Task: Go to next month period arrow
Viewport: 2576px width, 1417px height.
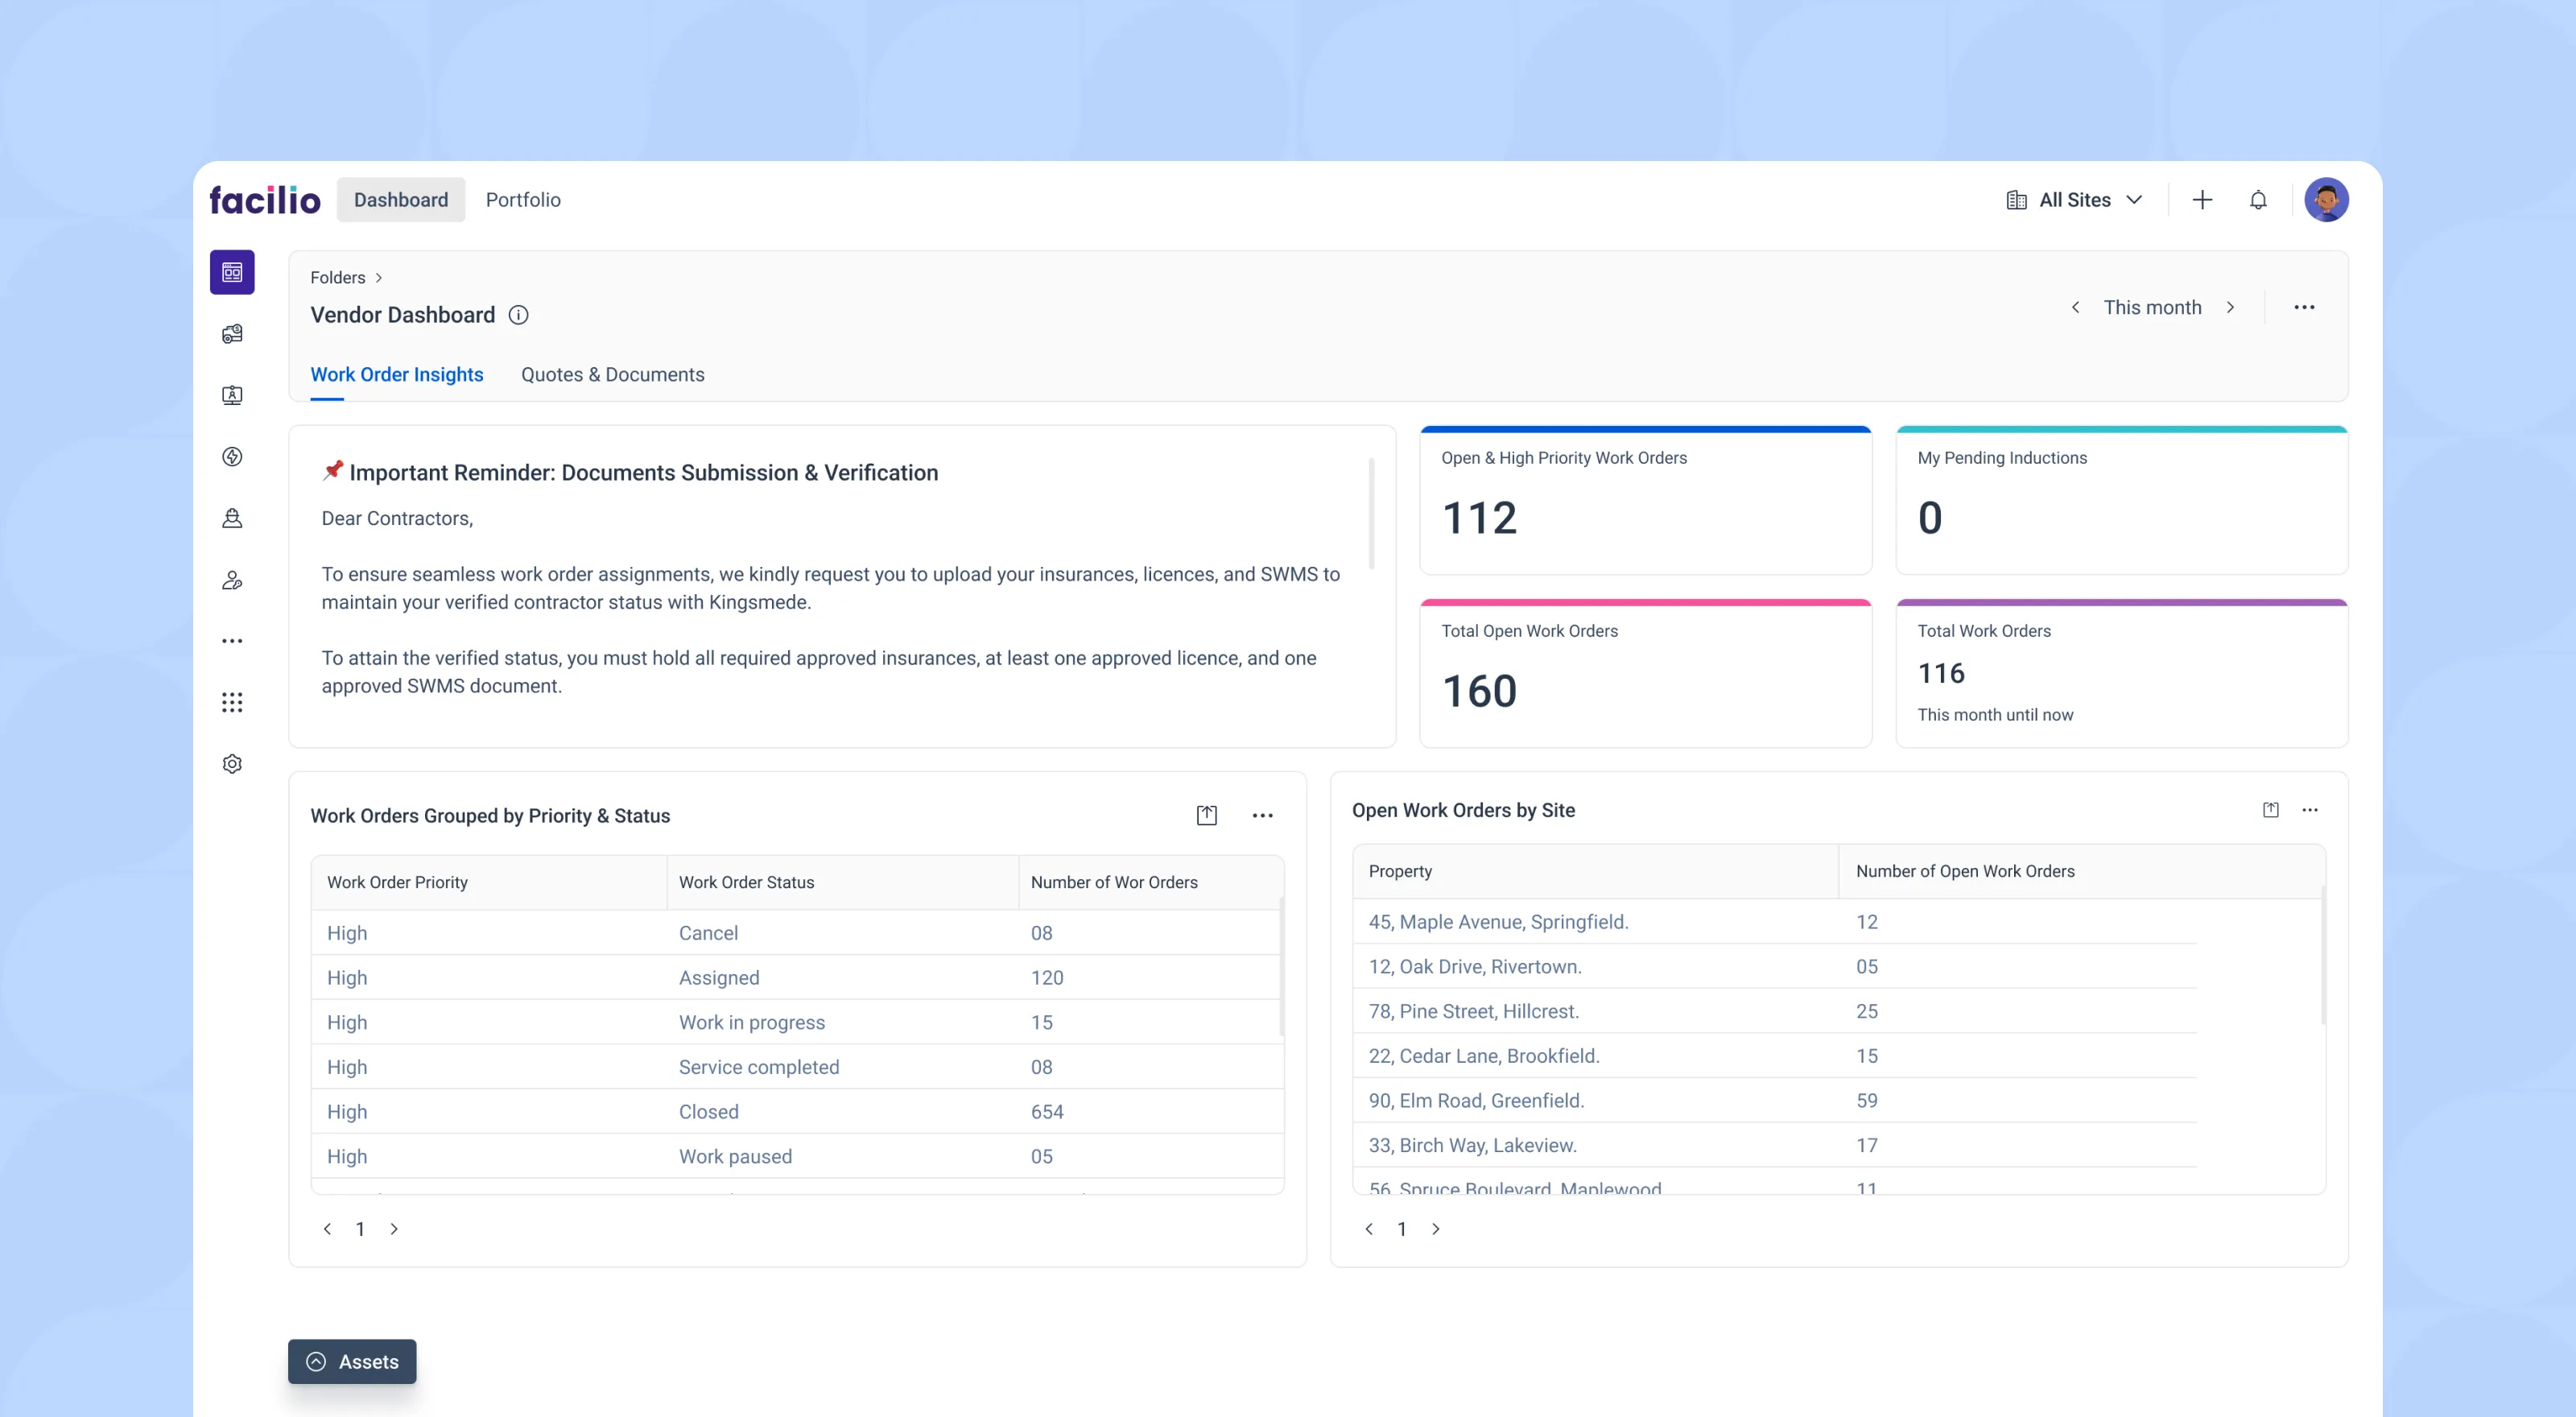Action: click(x=2230, y=307)
